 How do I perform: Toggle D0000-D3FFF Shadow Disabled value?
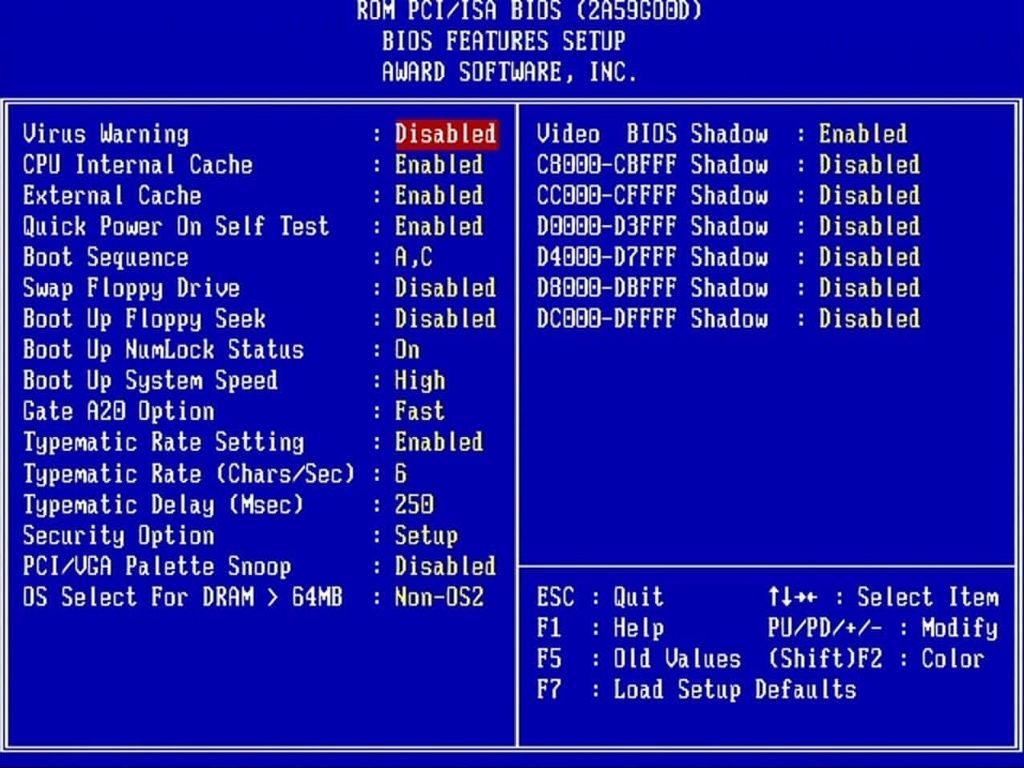coord(870,226)
